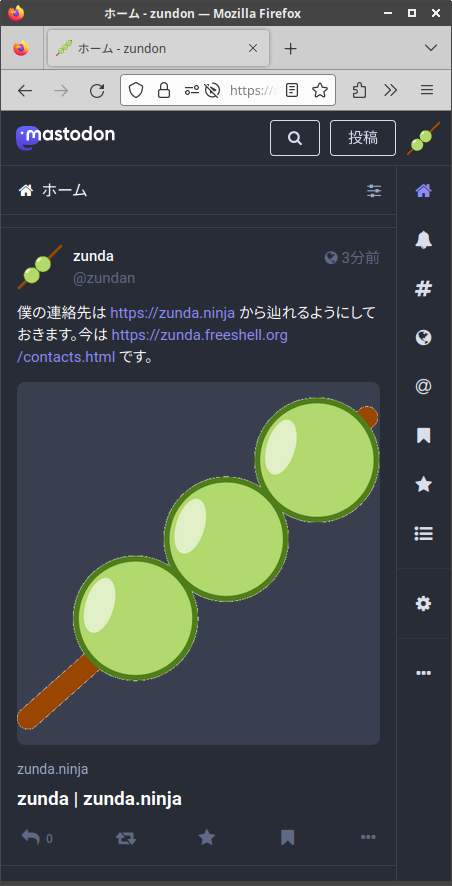Open notifications bell in Mastodon sidebar
The width and height of the screenshot is (452, 886).
click(x=424, y=240)
